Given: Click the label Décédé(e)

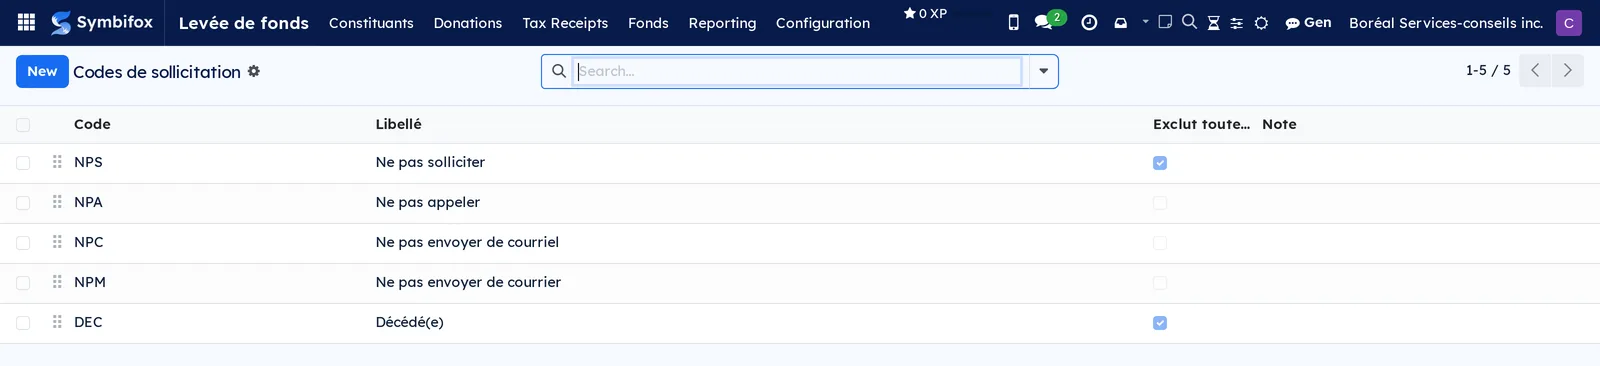Looking at the screenshot, I should click(410, 322).
